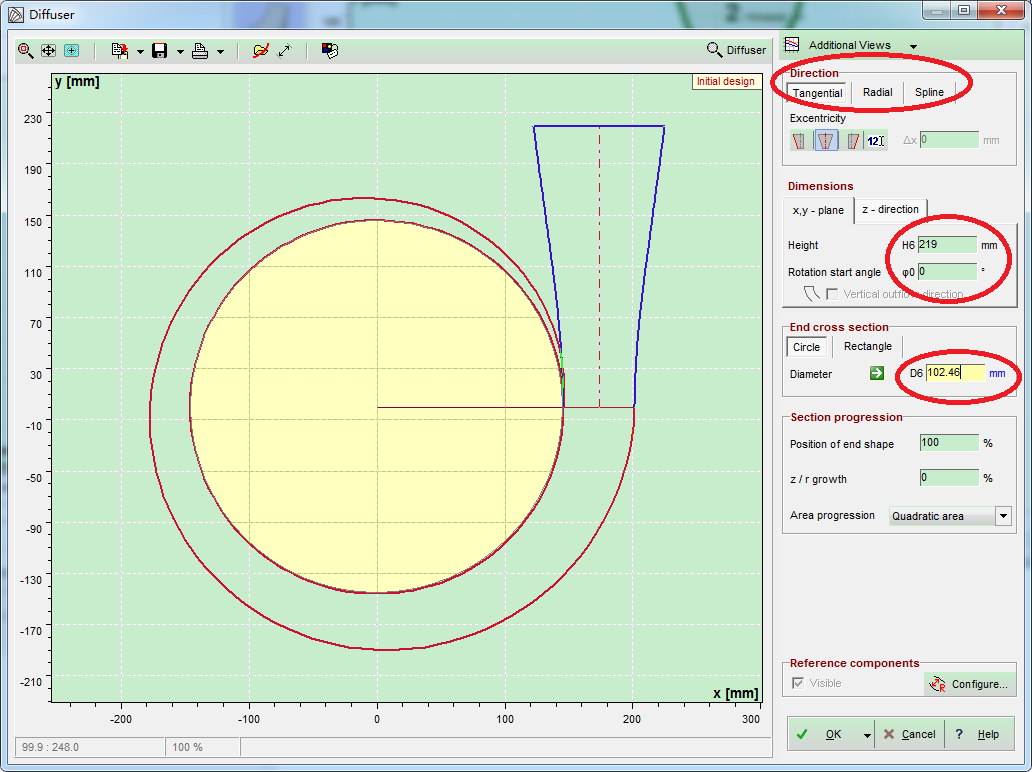The width and height of the screenshot is (1032, 772).
Task: Choose Radial direction
Action: click(x=877, y=93)
